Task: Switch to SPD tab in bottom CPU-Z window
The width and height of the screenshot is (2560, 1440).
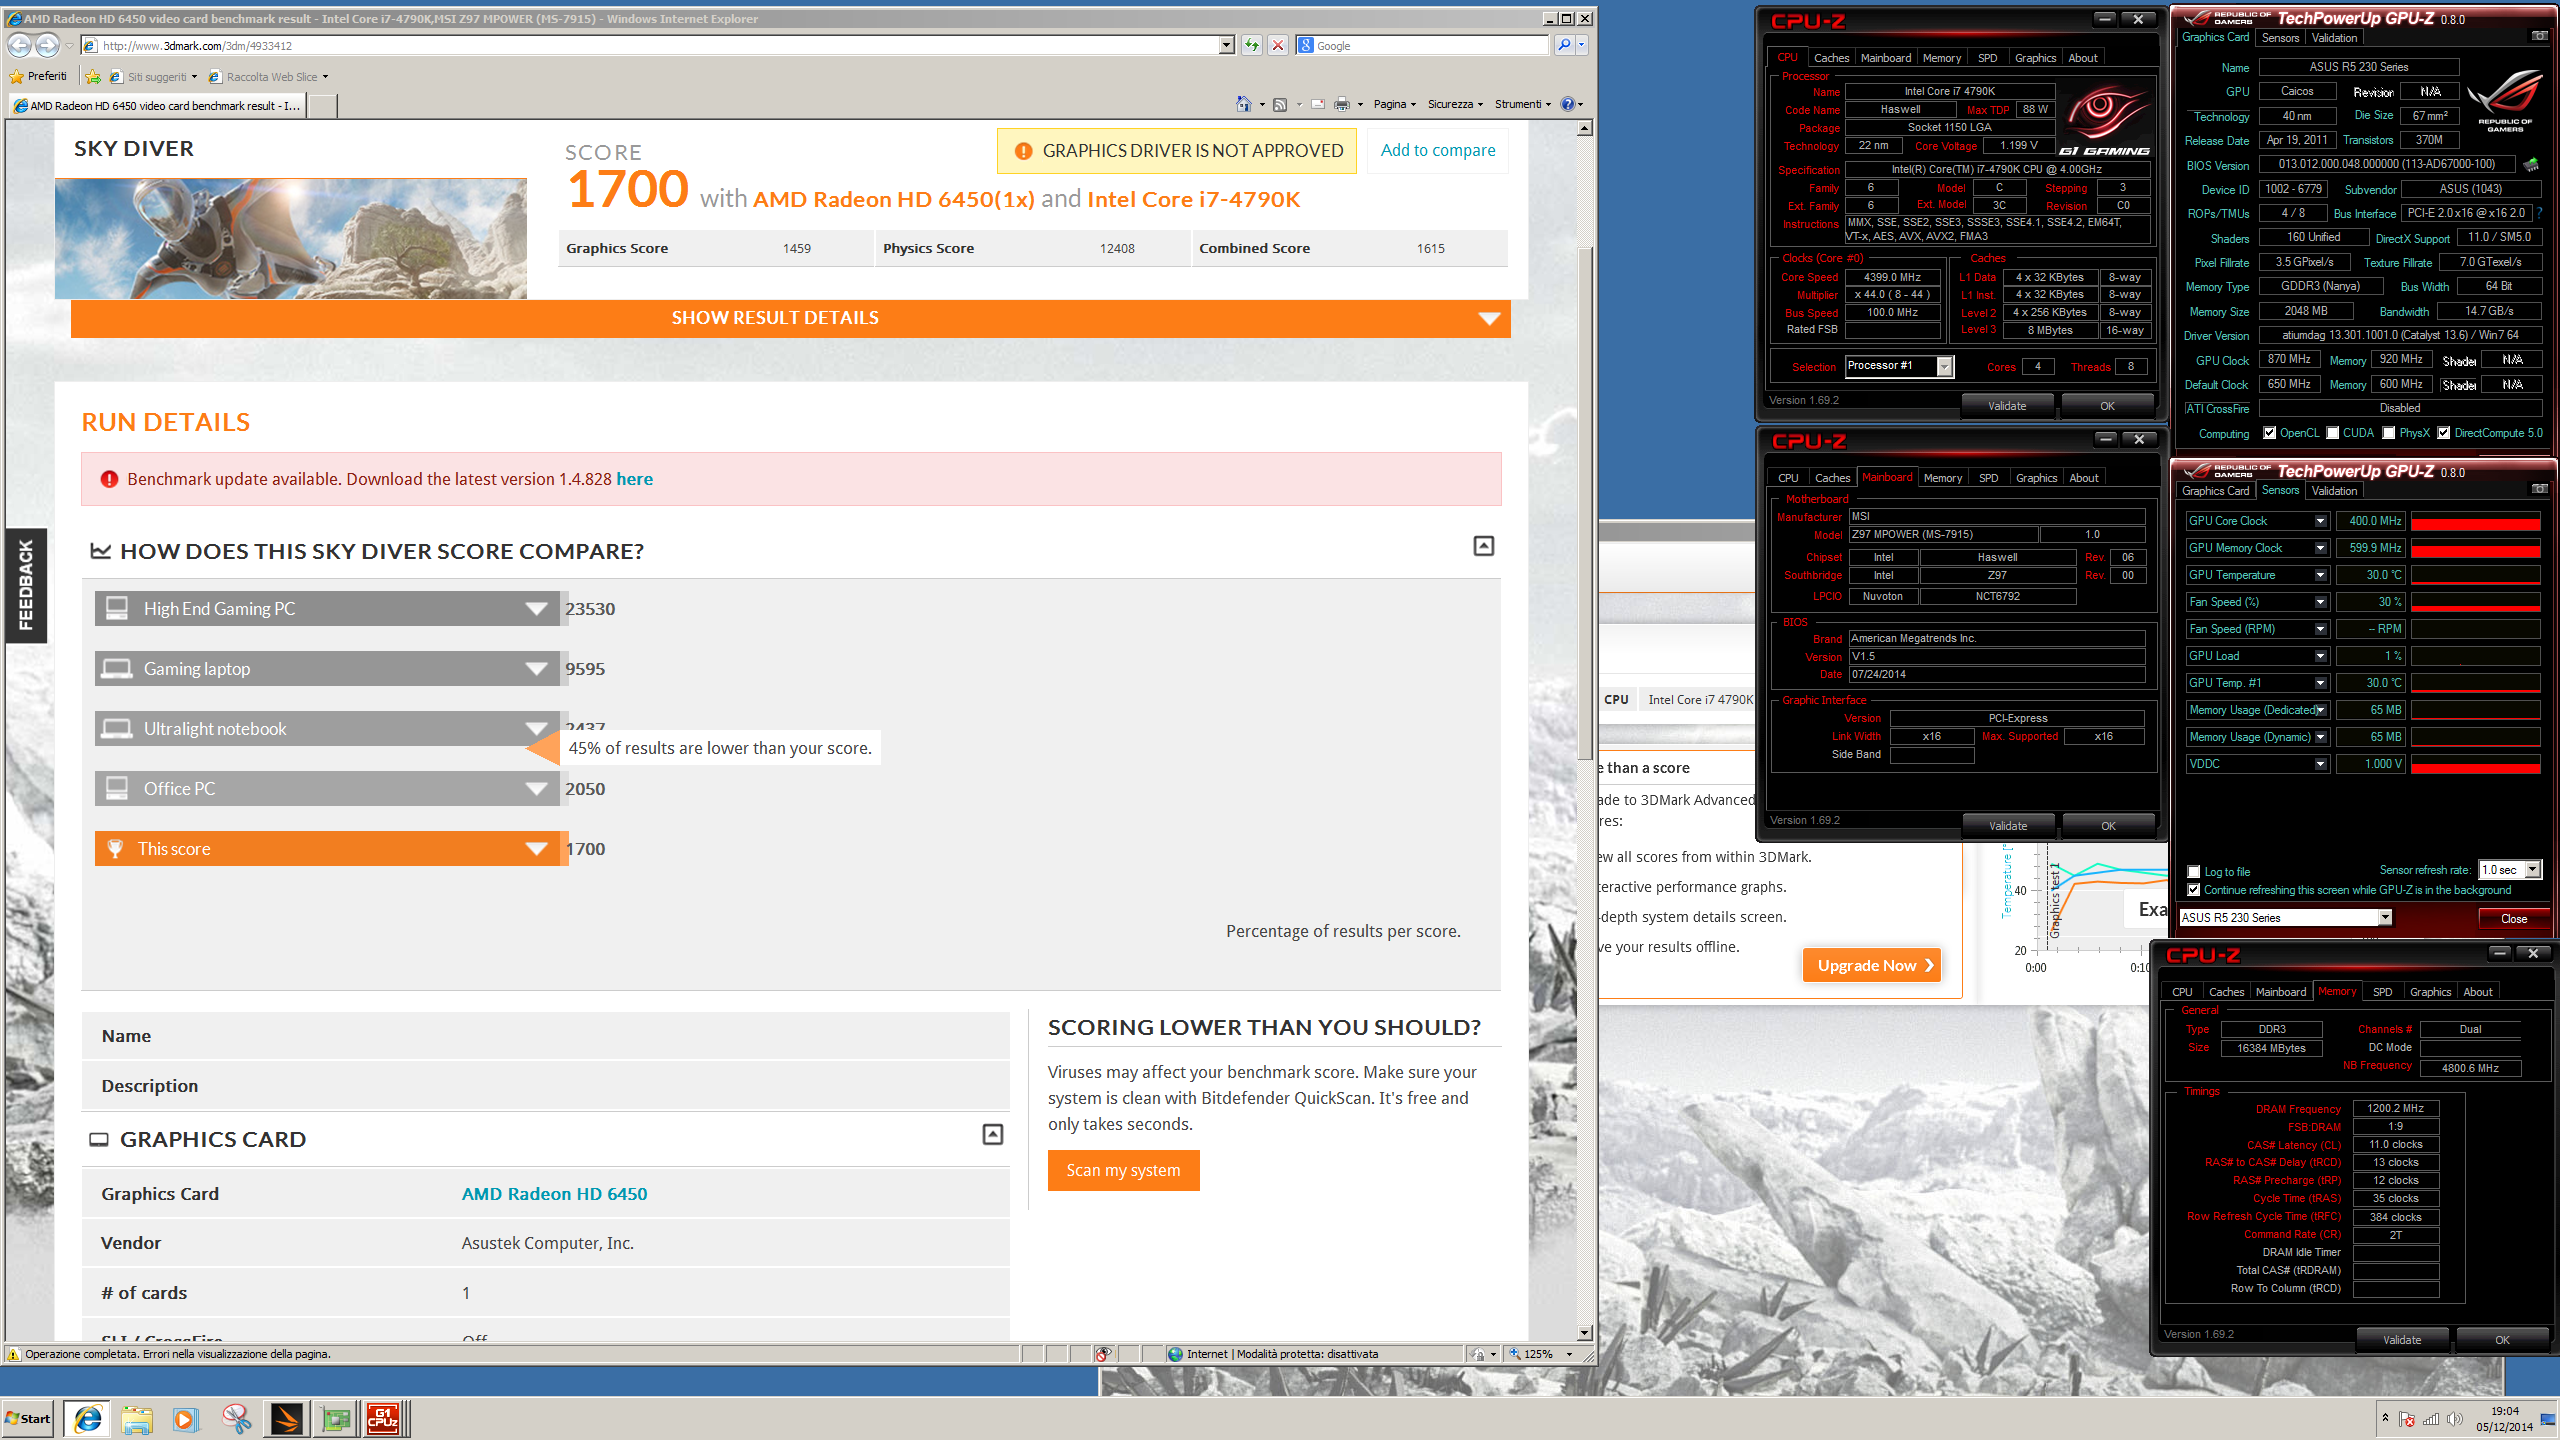Action: (x=2383, y=992)
